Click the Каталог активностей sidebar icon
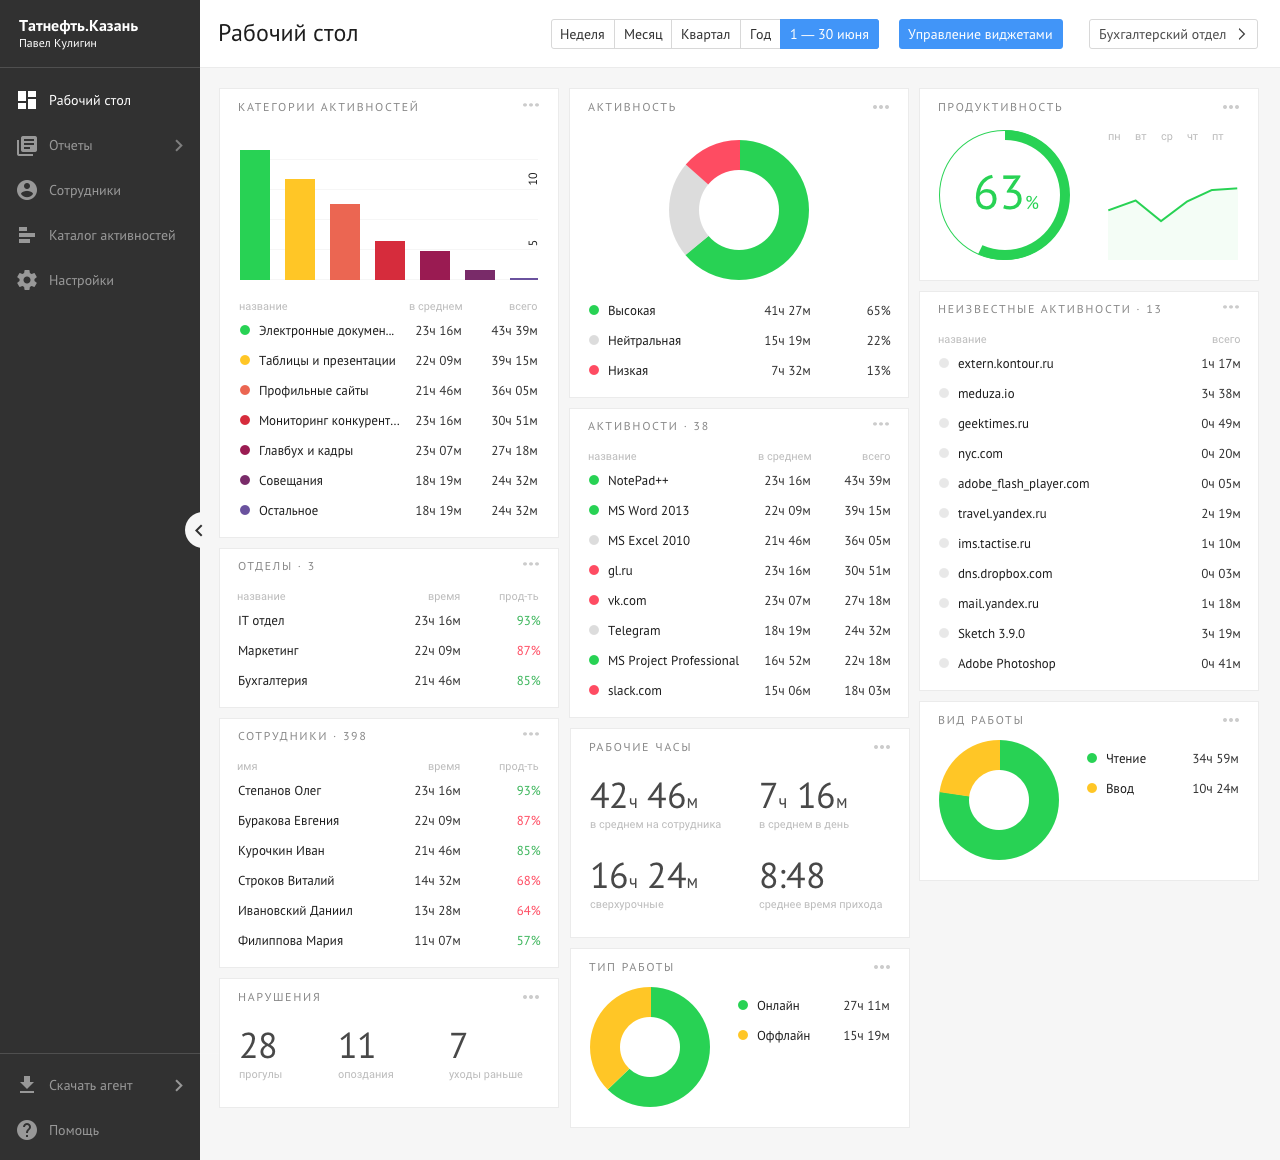This screenshot has height=1160, width=1280. tap(27, 235)
